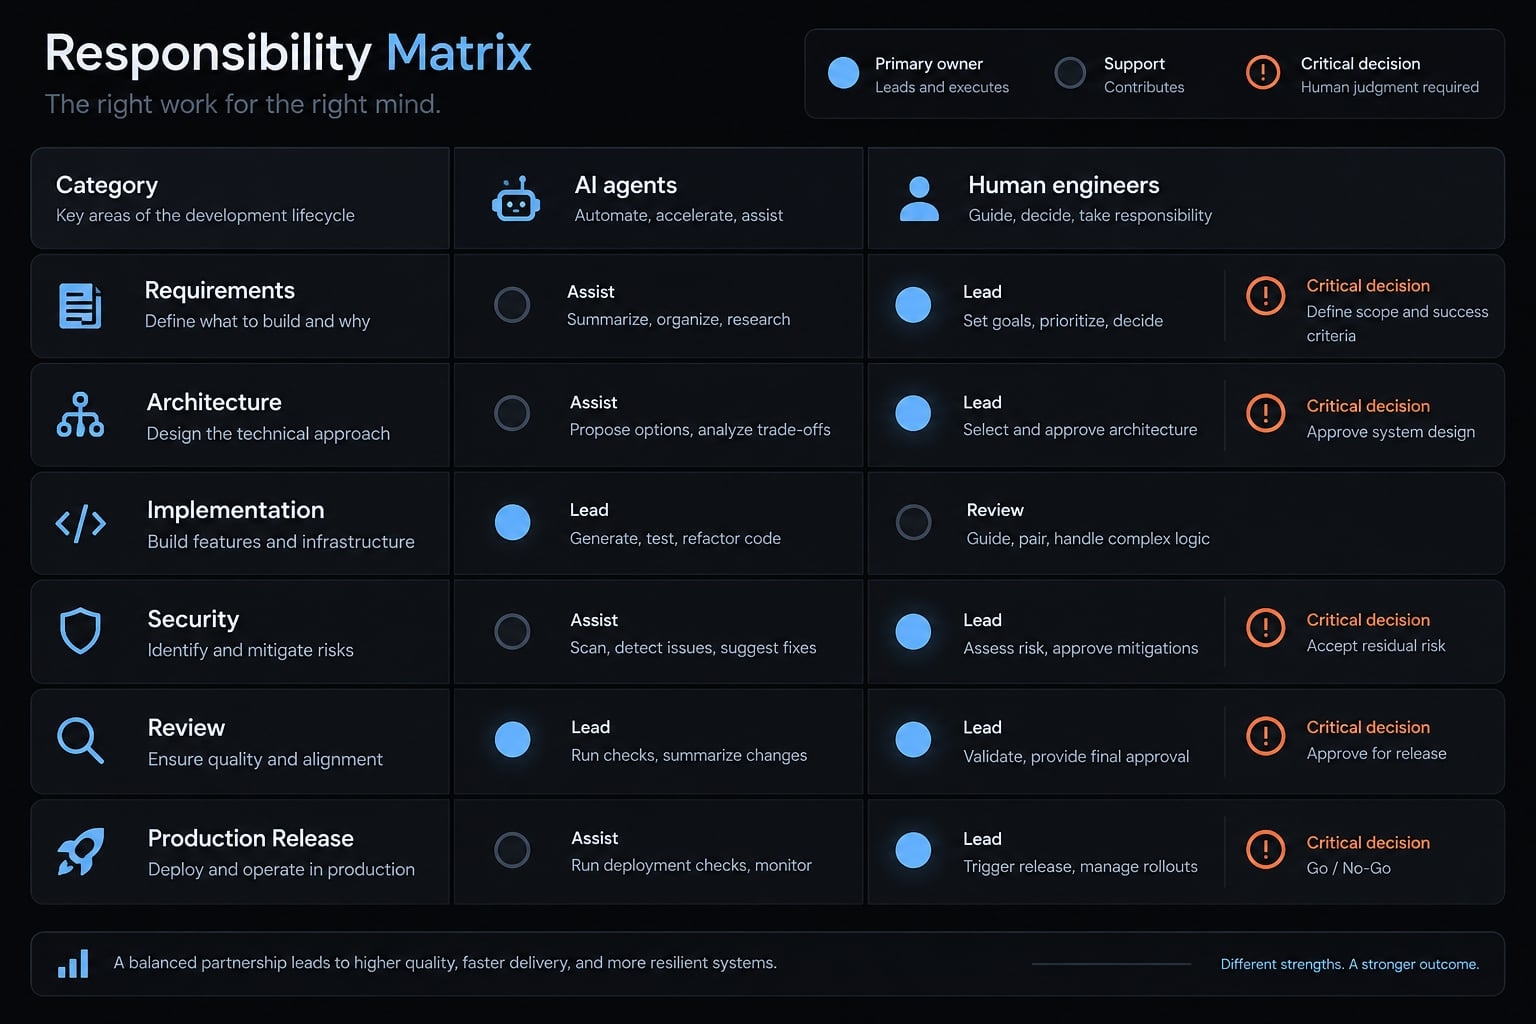Click the Security category label
Screen dimensions: 1536x1024
click(193, 619)
